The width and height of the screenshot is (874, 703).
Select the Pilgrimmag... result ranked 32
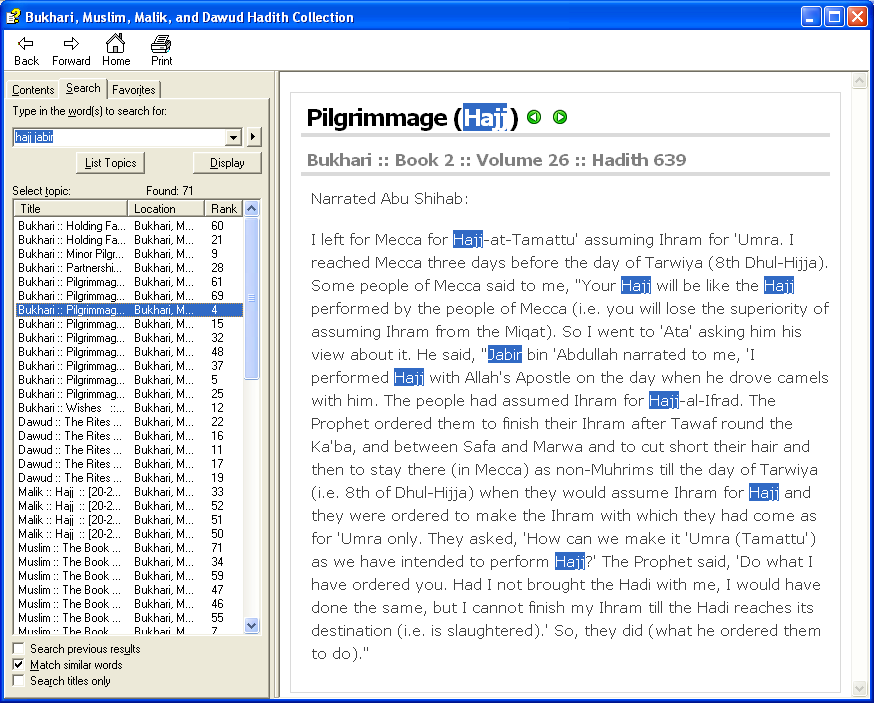click(129, 338)
